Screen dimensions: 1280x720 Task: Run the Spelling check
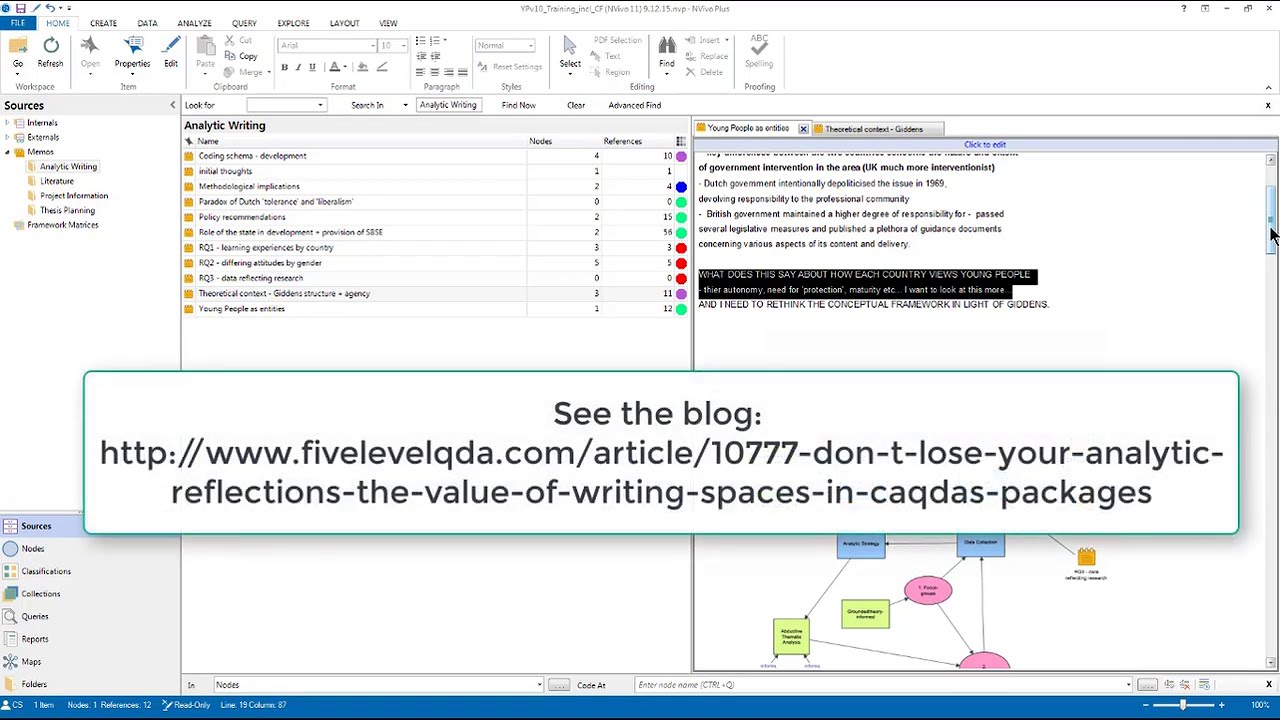[x=759, y=53]
